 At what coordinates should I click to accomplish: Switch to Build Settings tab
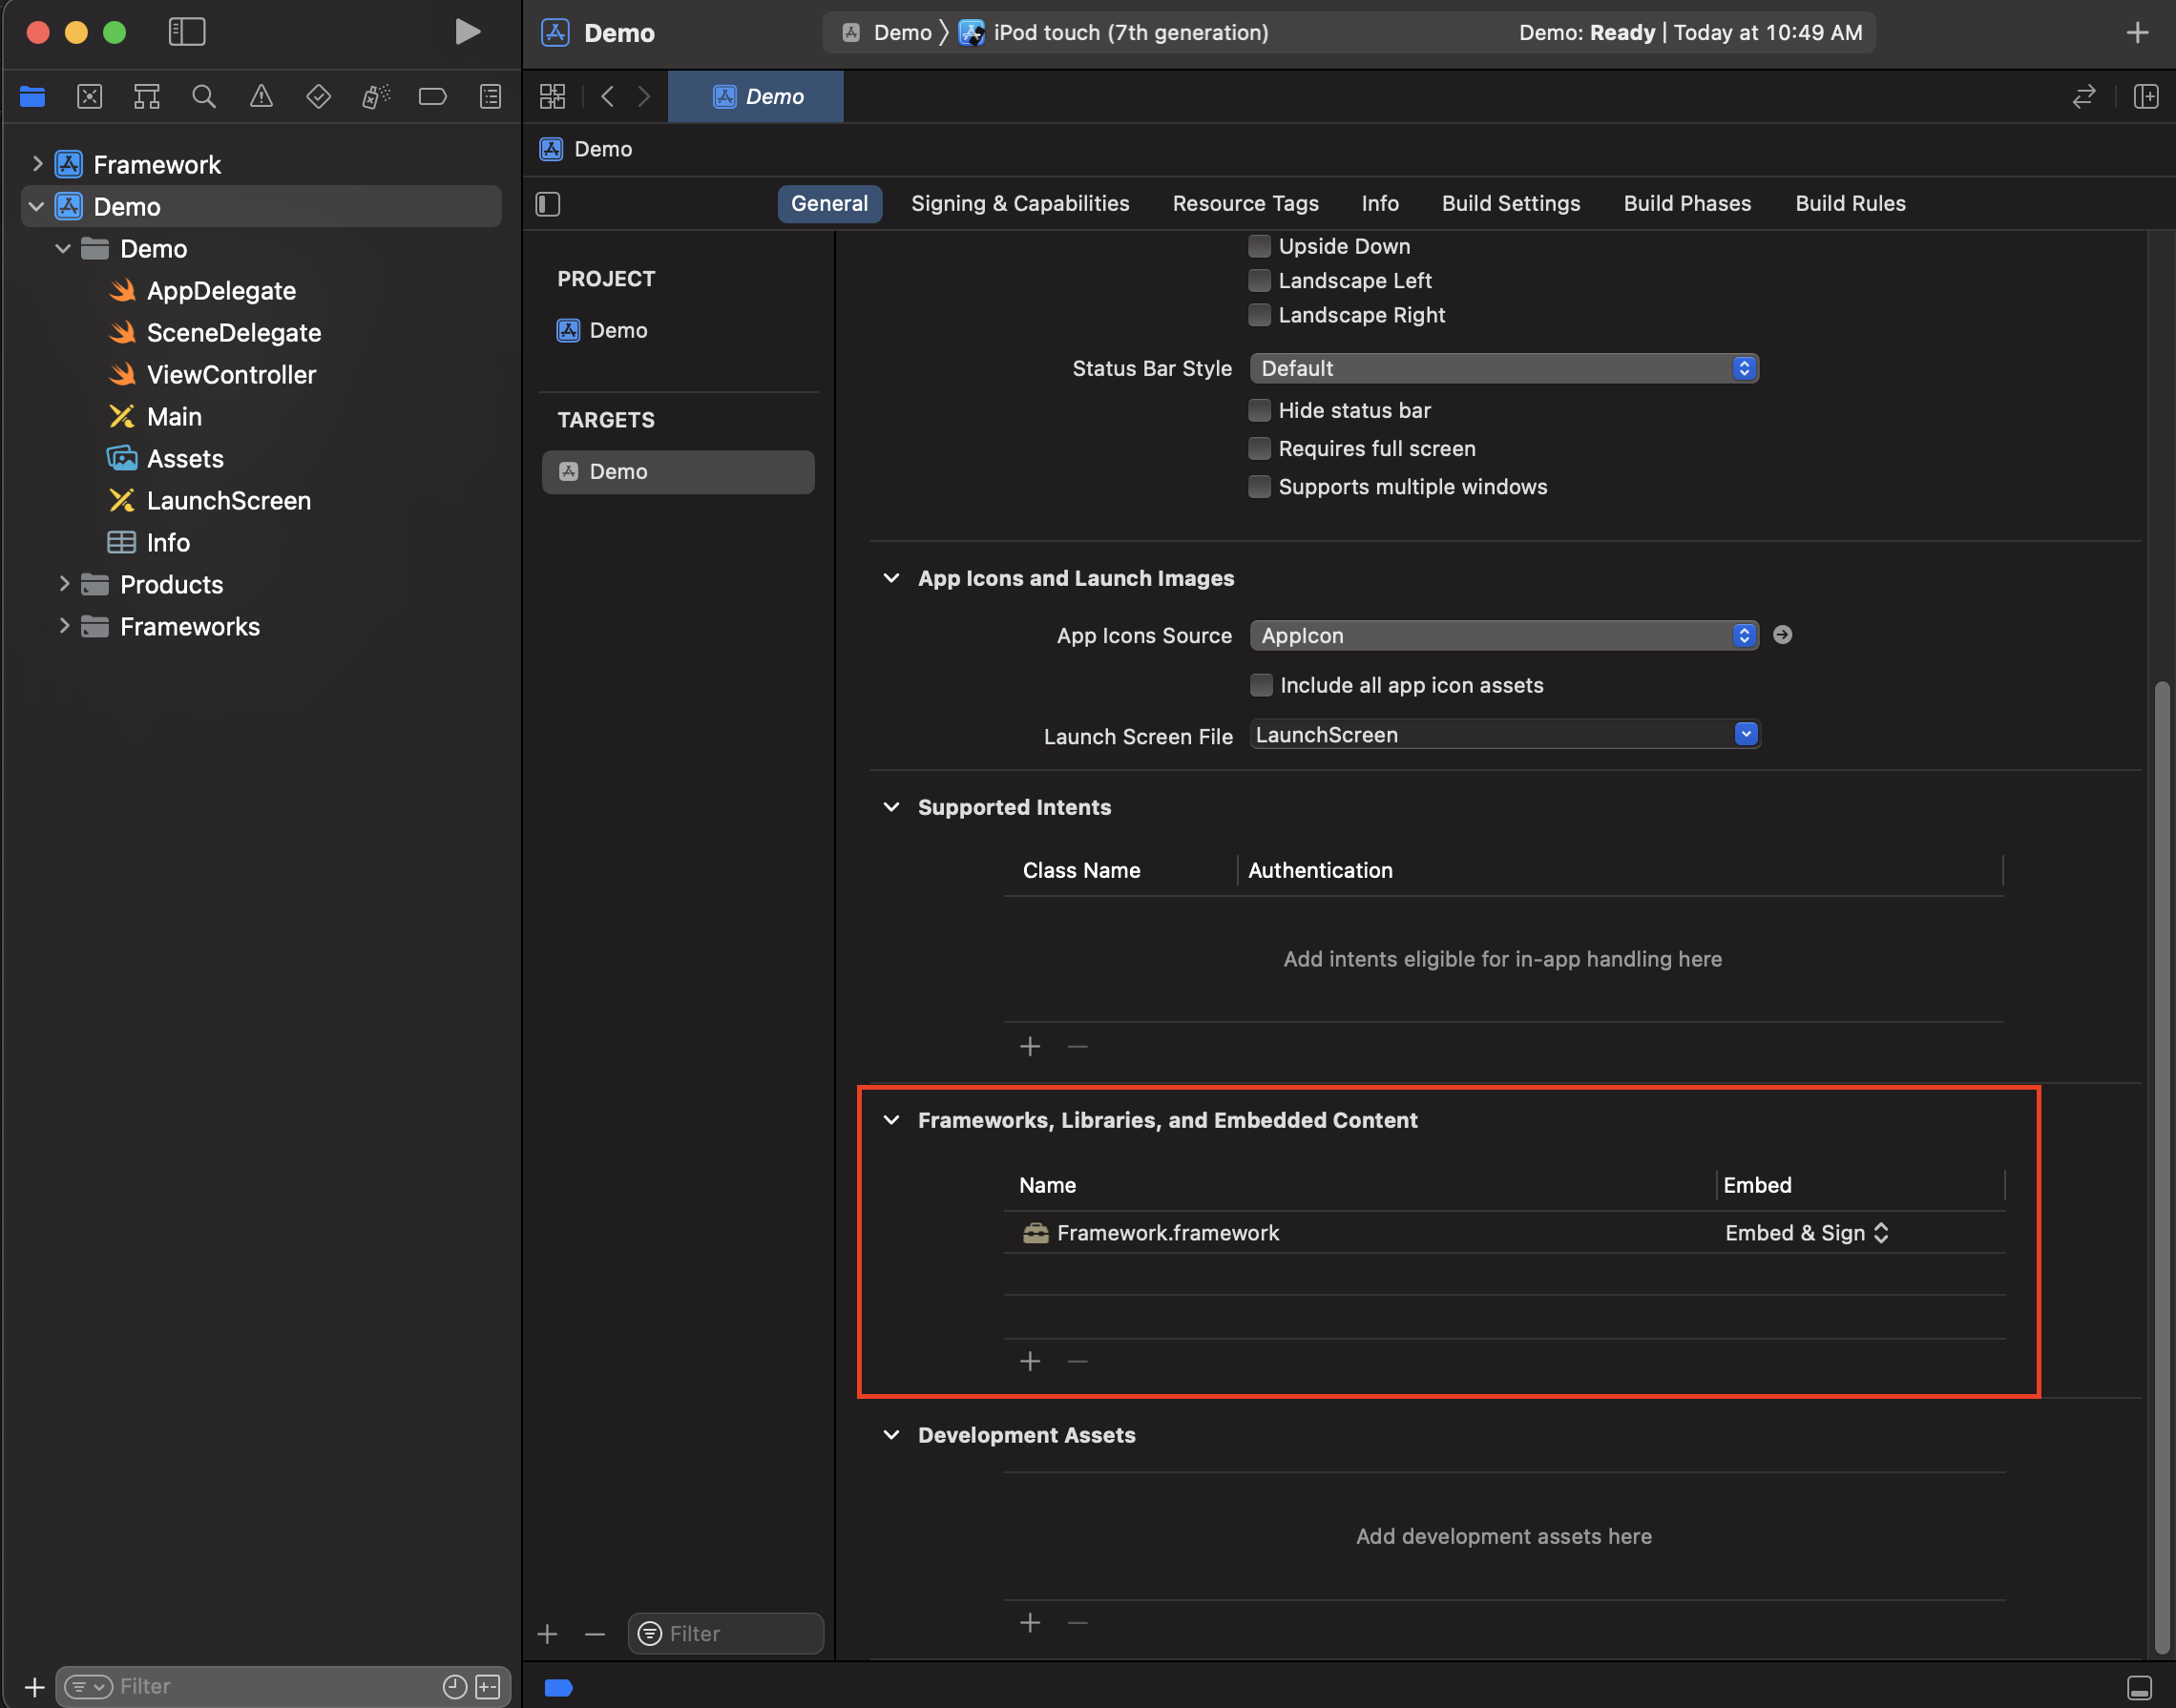click(x=1512, y=203)
